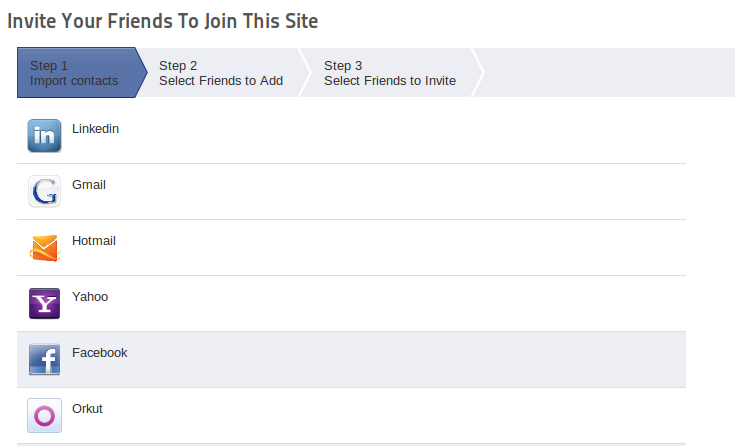Click blank area of highlighted Facebook row

(x=400, y=360)
